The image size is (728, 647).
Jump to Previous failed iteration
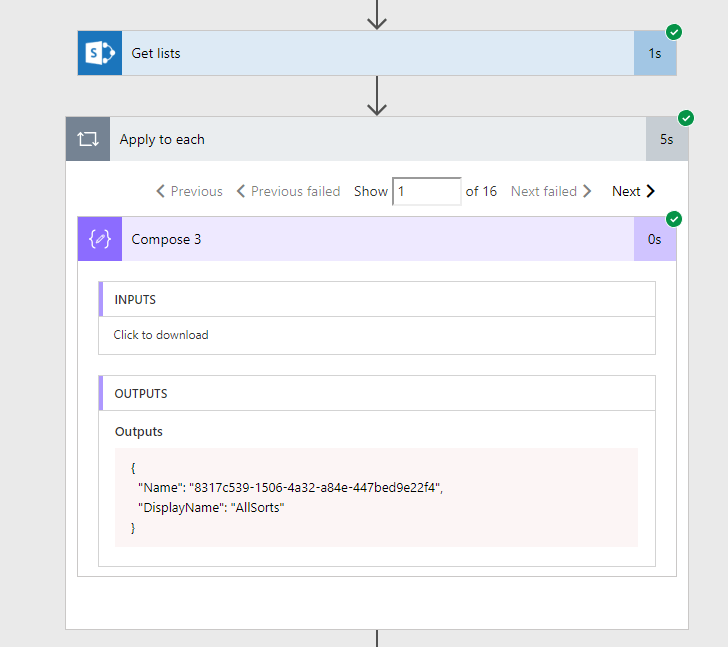(x=288, y=191)
